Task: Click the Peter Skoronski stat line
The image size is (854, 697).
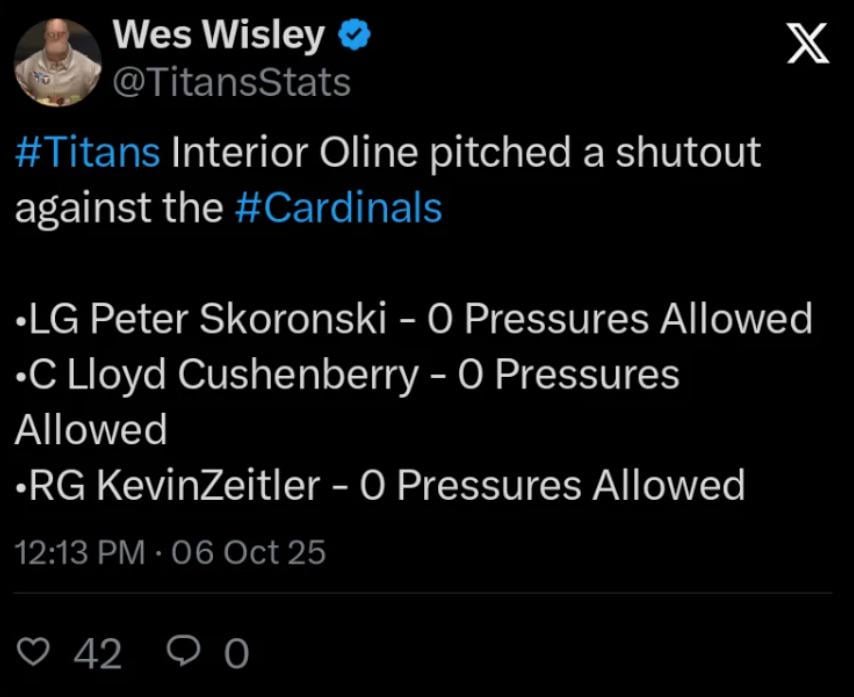Action: click(412, 319)
